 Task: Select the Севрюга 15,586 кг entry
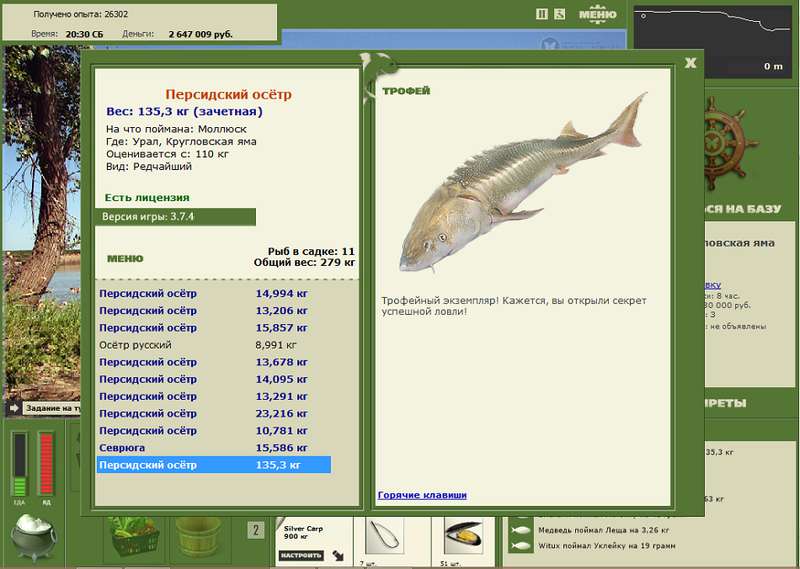click(214, 448)
